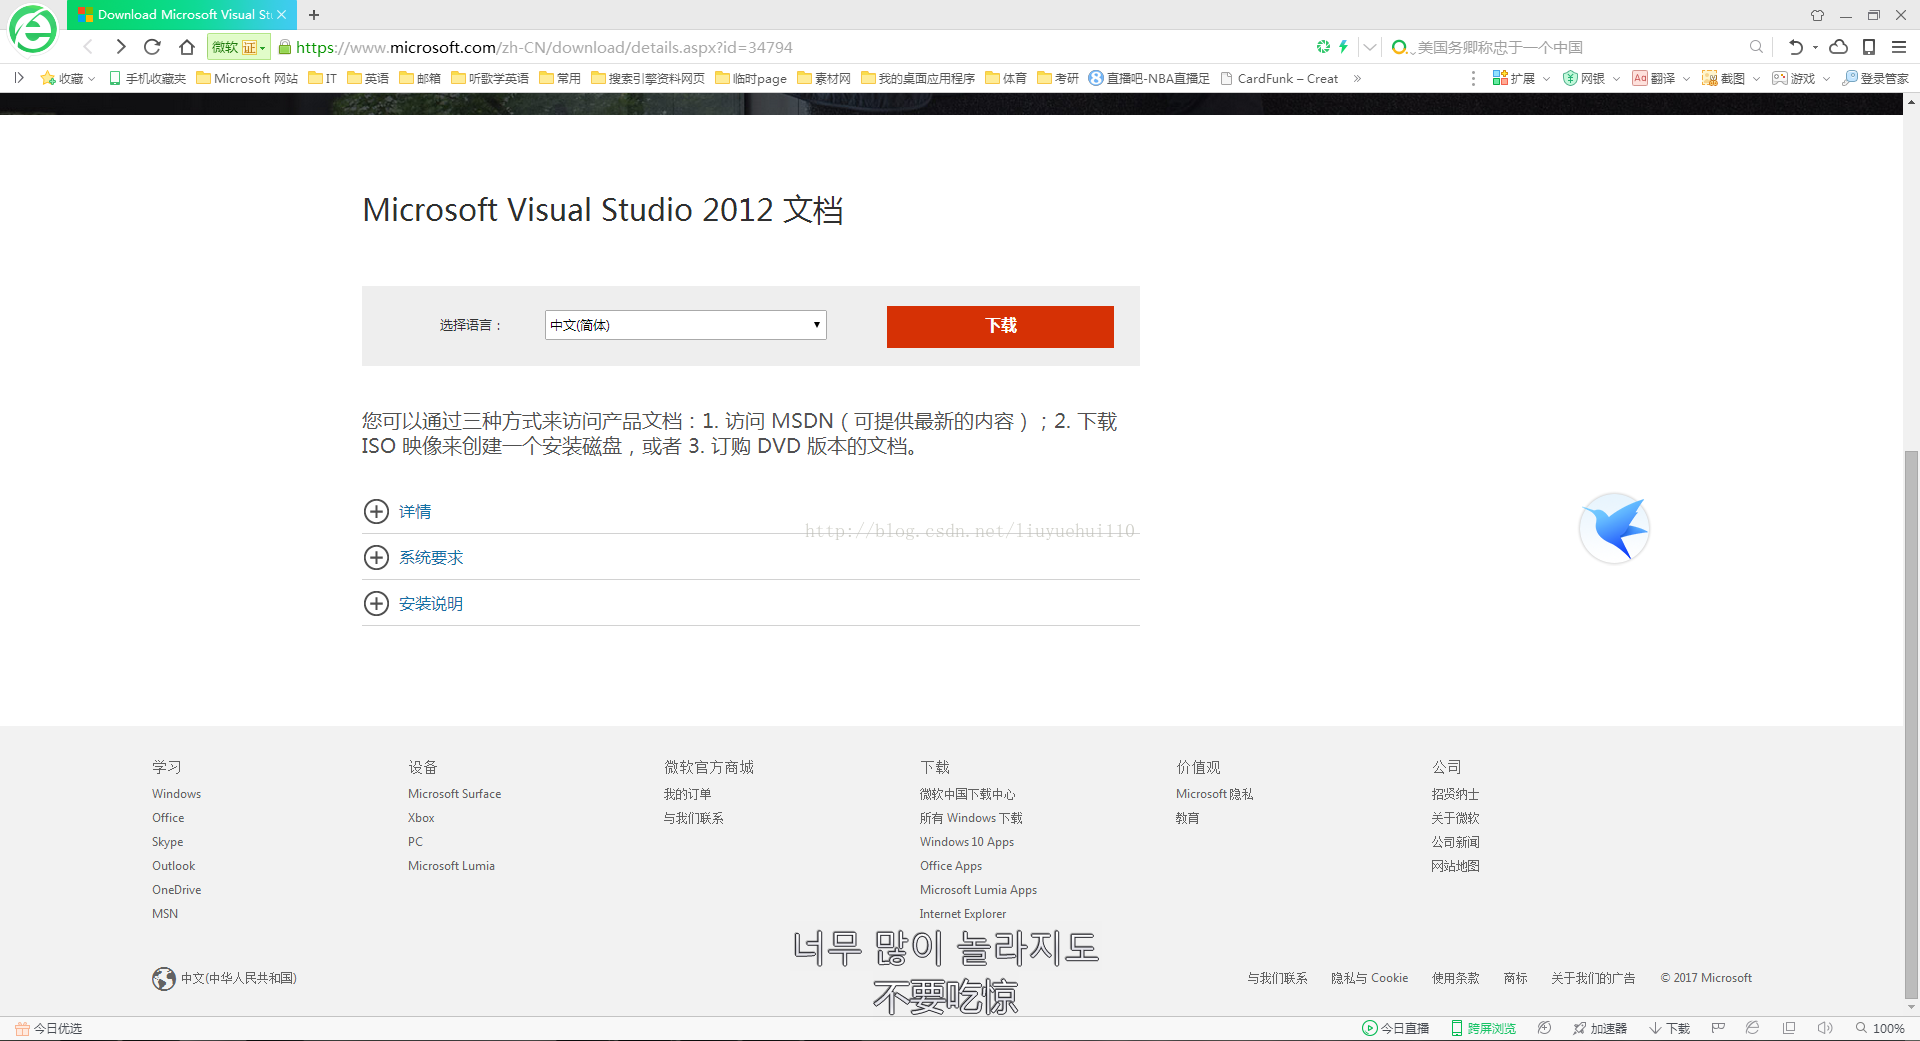Viewport: 1920px width, 1041px height.
Task: Open 今日优选 in status bar
Action: coord(48,1028)
